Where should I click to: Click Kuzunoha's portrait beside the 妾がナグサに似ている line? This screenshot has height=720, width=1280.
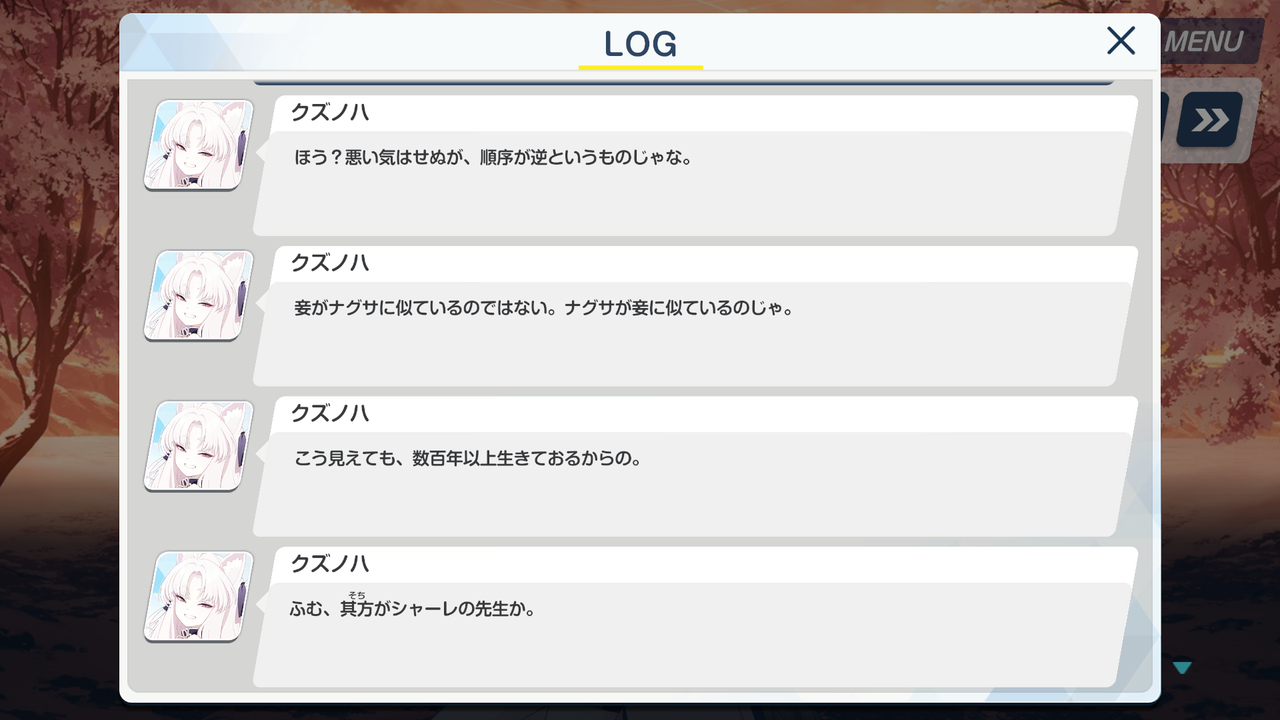(x=198, y=295)
